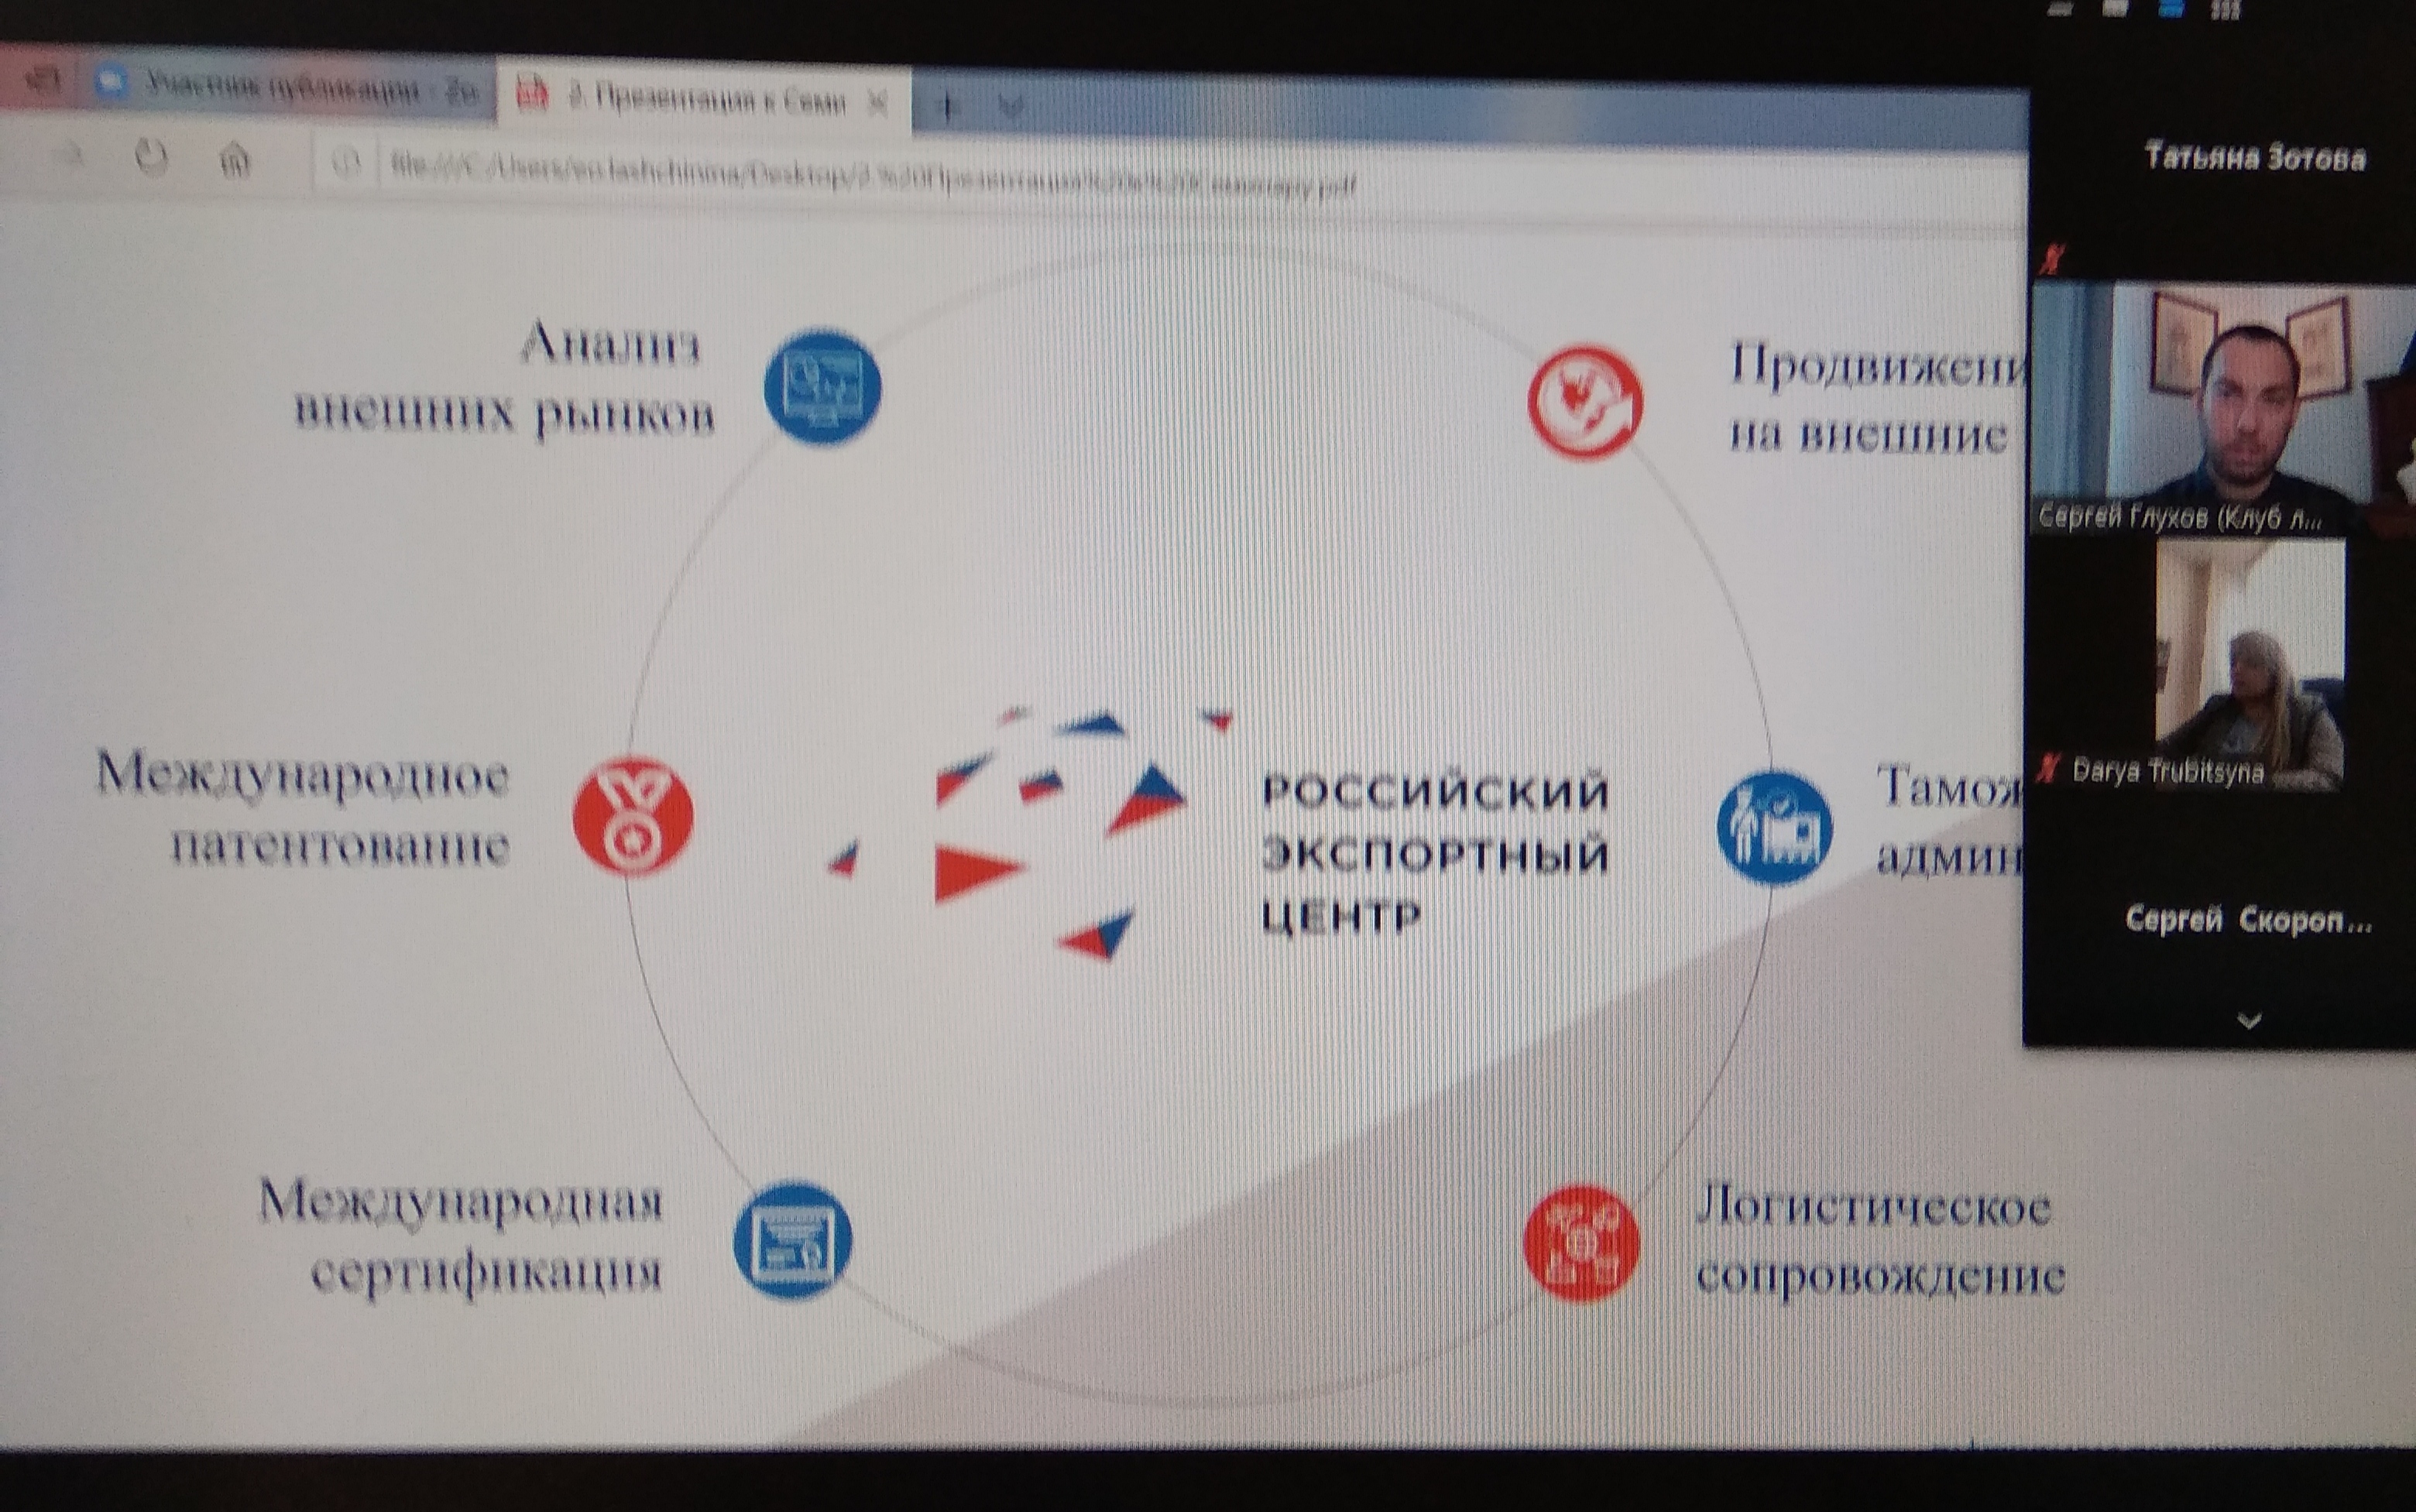Click the РОССИЙСКИЙ ЭКСПОРТНЫЙ ЦЕНТР title
Image resolution: width=2416 pixels, height=1512 pixels.
pyautogui.click(x=1434, y=853)
